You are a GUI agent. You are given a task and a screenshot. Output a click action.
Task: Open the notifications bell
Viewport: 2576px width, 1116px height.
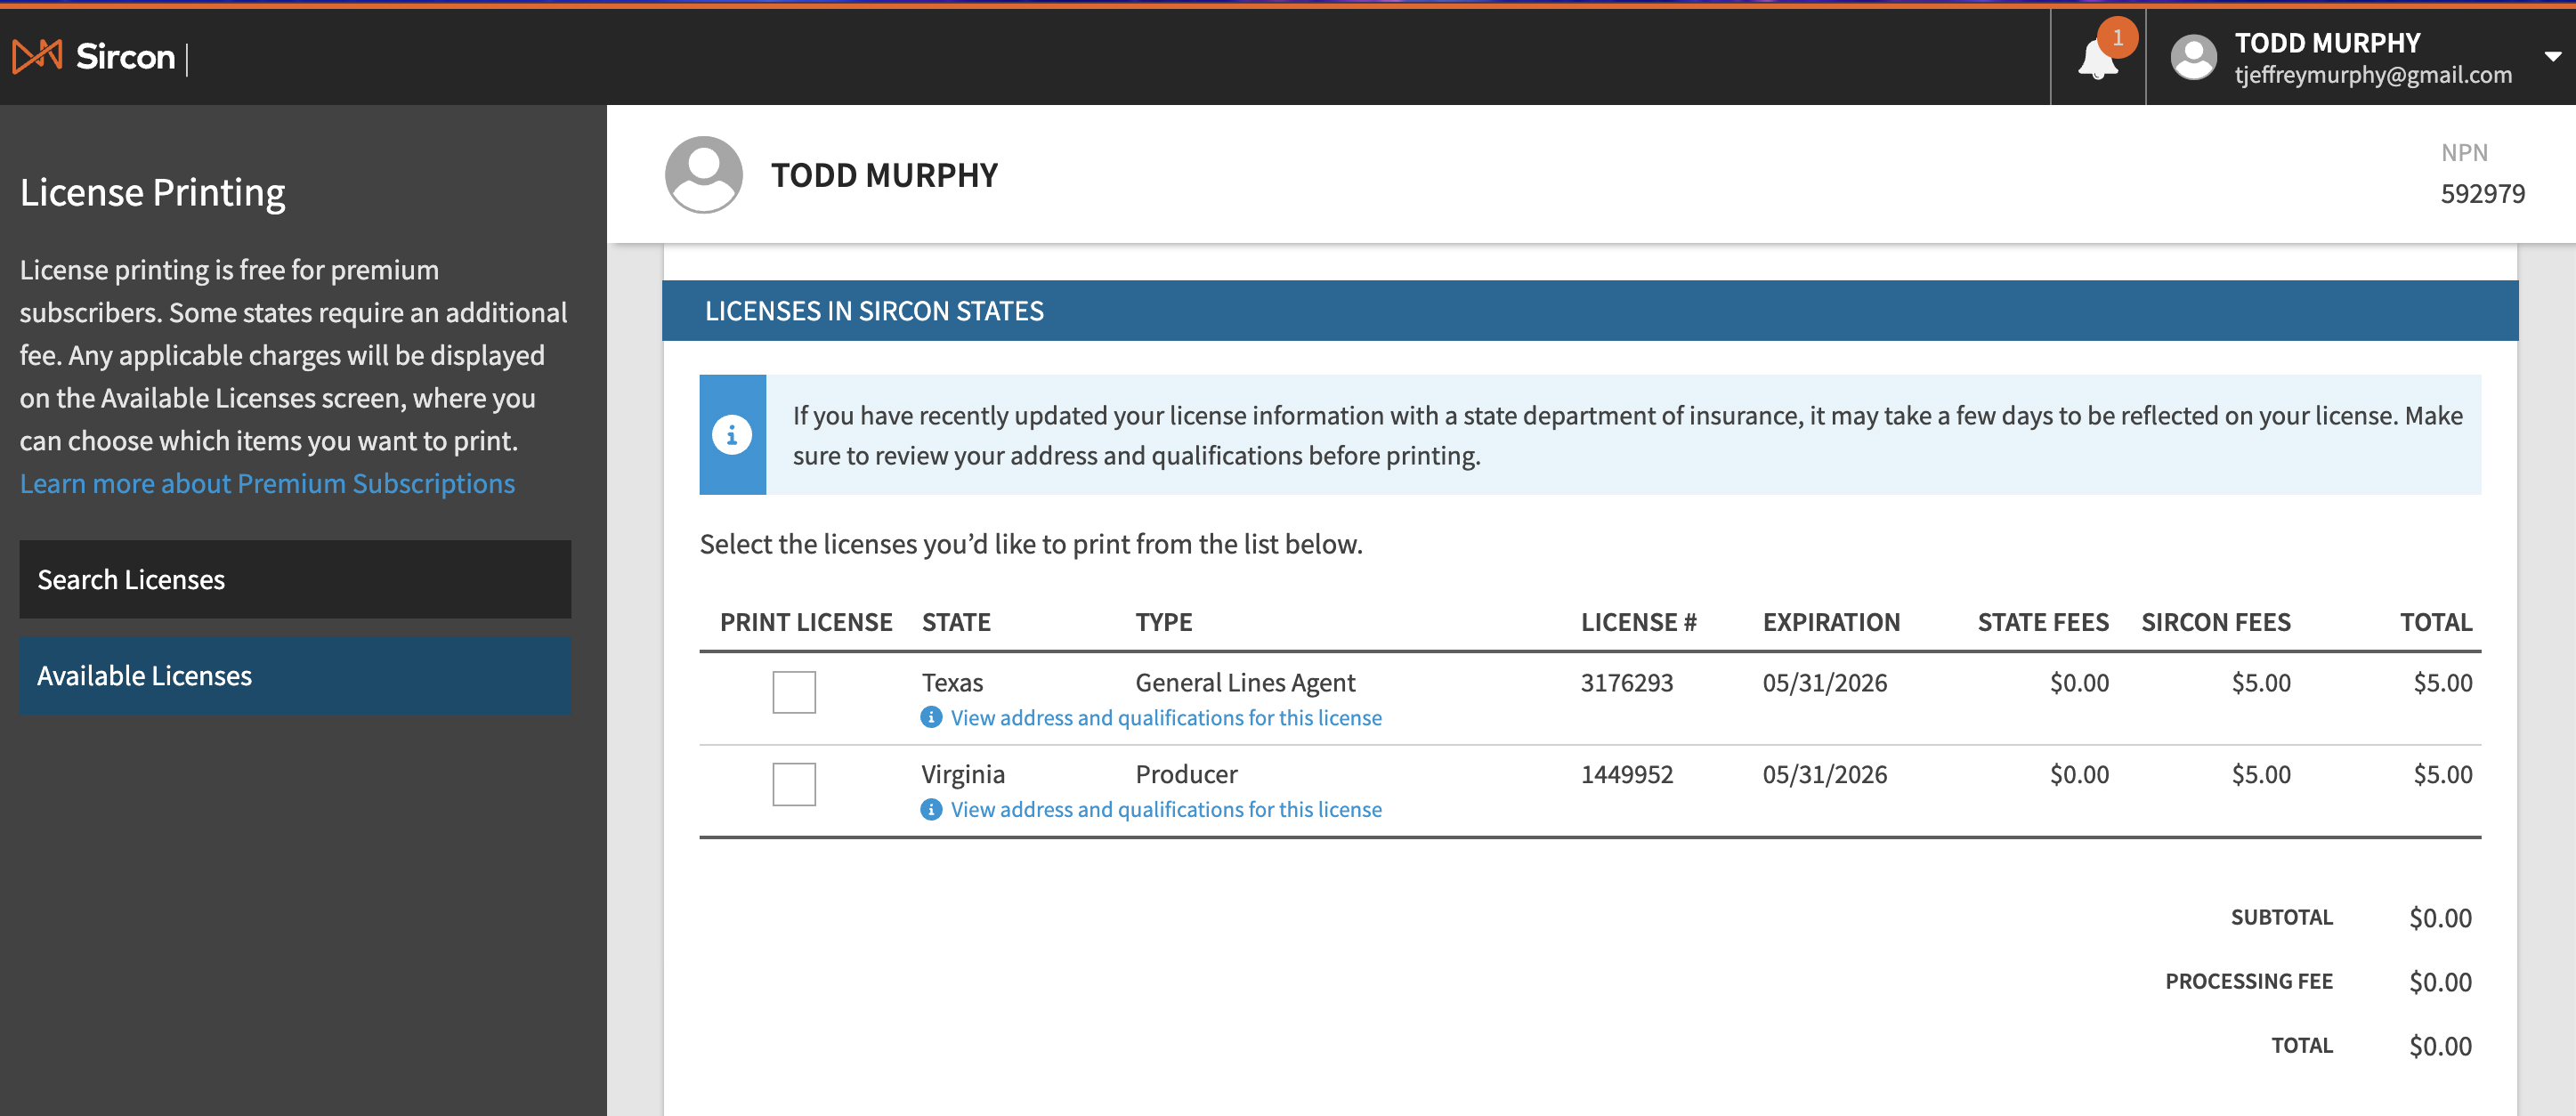tap(2095, 62)
